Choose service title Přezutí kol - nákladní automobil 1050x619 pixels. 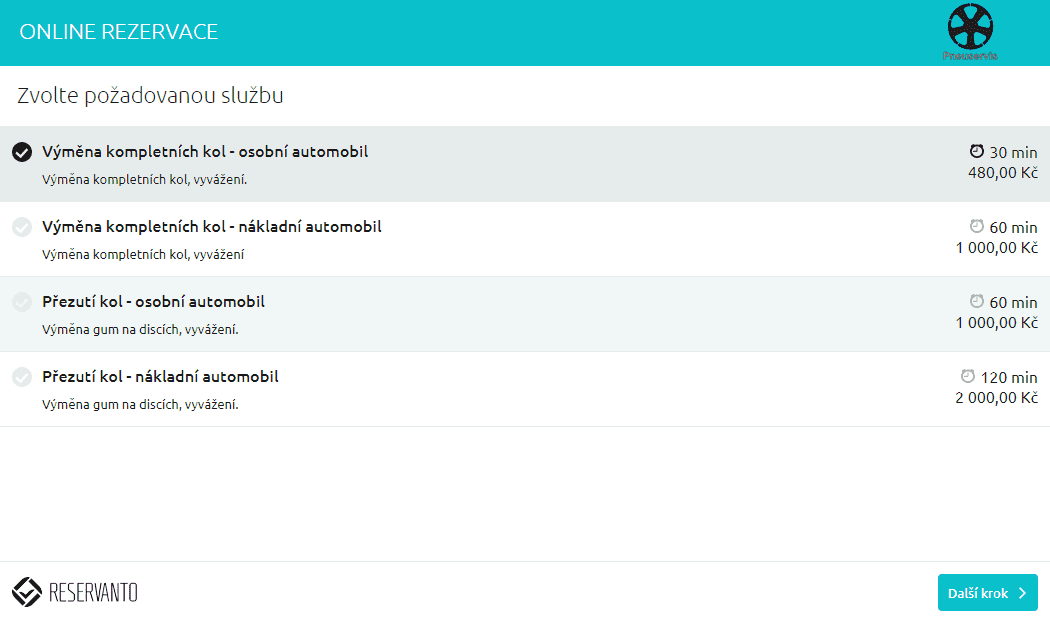(160, 377)
